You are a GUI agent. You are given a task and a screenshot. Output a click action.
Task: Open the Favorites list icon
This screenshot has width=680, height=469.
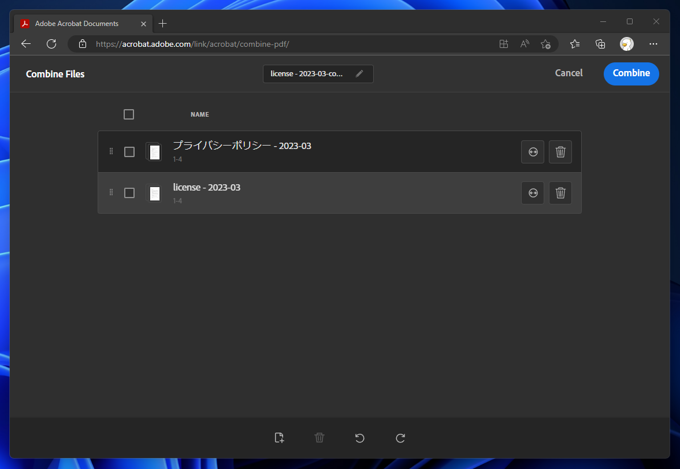(x=575, y=44)
